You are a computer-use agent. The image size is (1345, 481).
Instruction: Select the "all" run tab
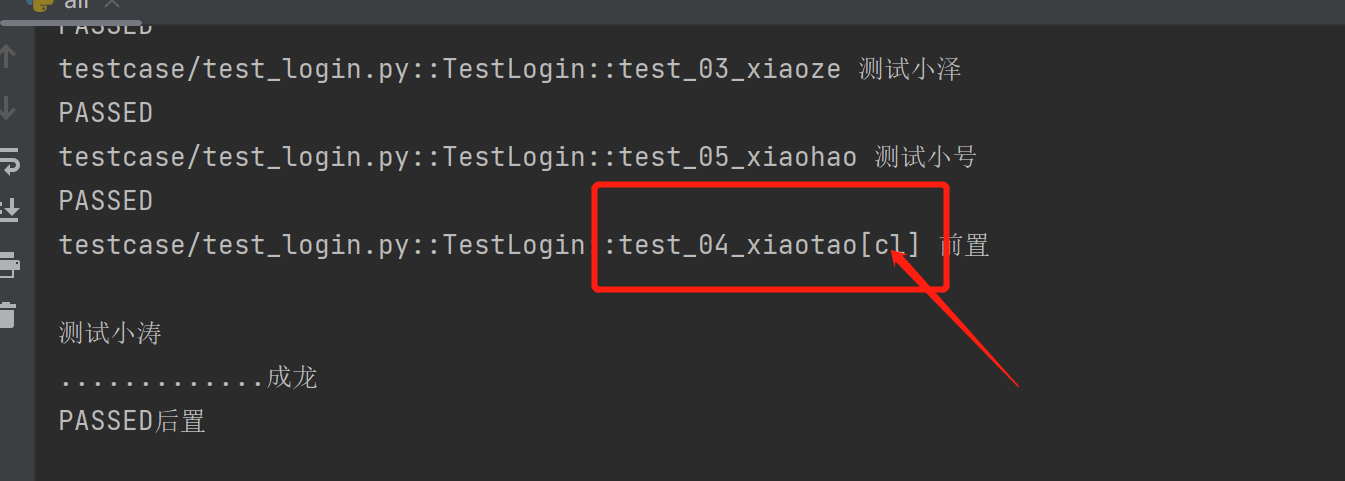coord(76,5)
